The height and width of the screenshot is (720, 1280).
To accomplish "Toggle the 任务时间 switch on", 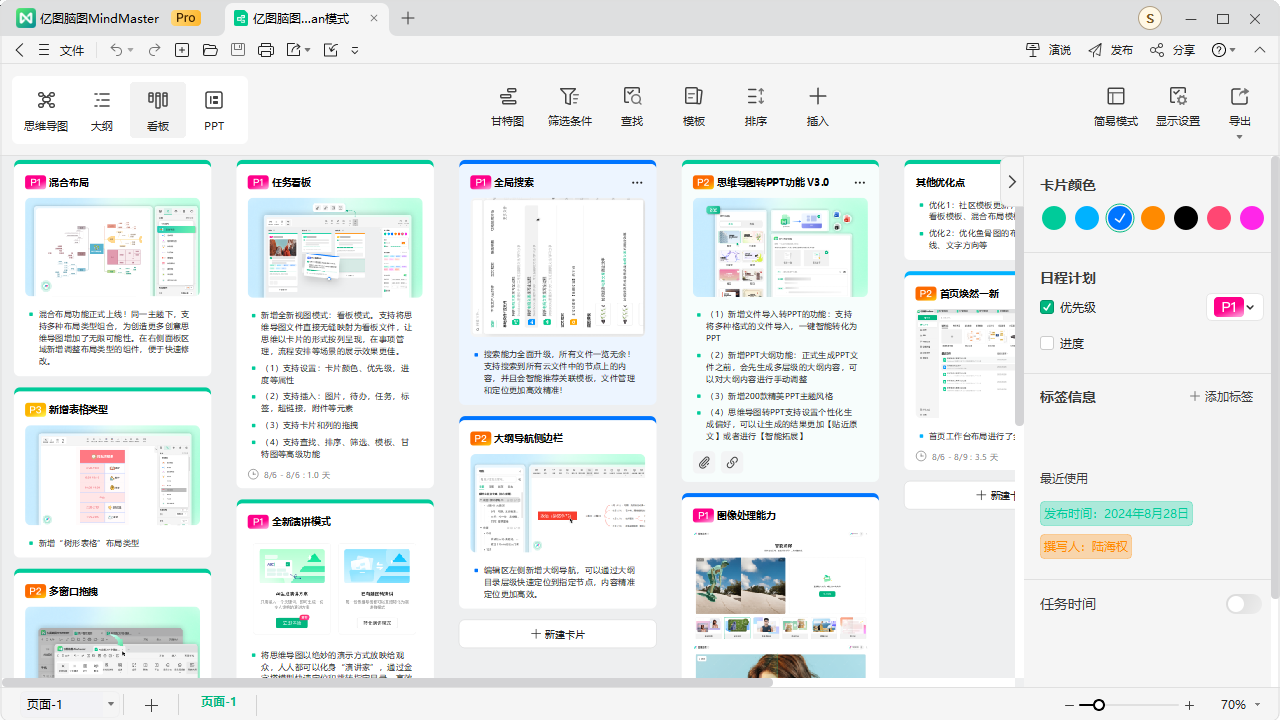I will 1243,603.
